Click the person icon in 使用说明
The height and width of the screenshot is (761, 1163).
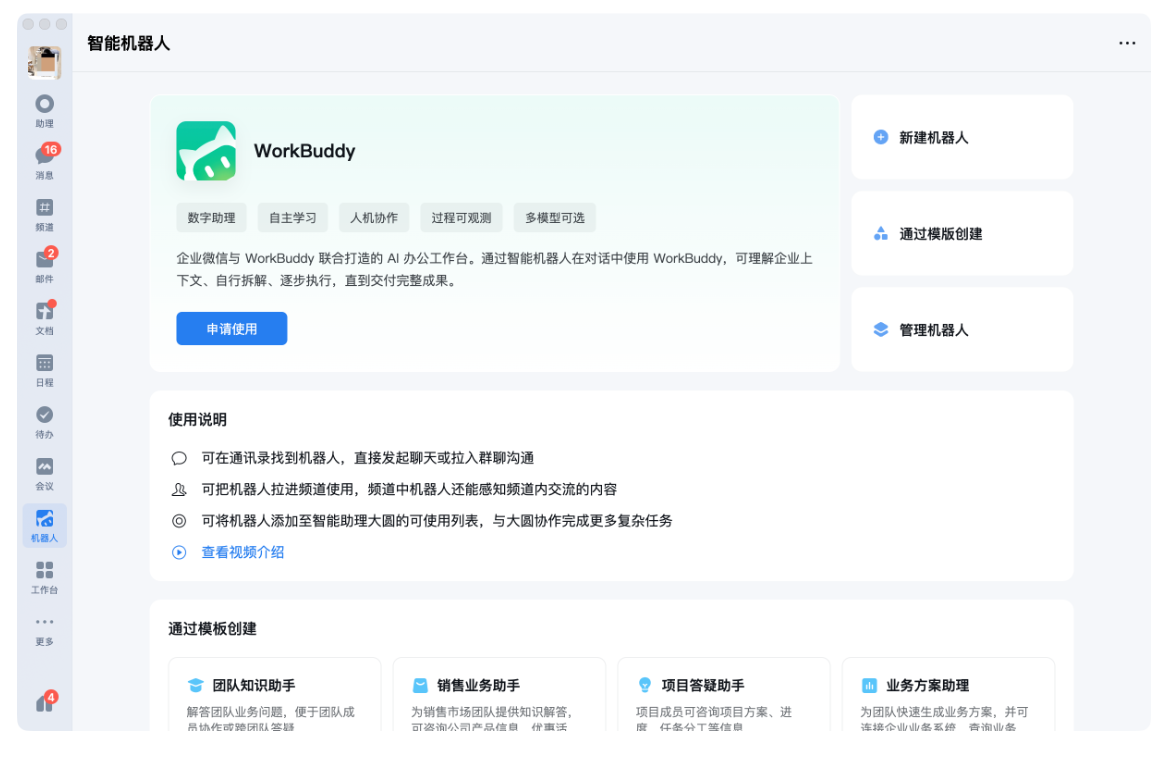(x=179, y=490)
